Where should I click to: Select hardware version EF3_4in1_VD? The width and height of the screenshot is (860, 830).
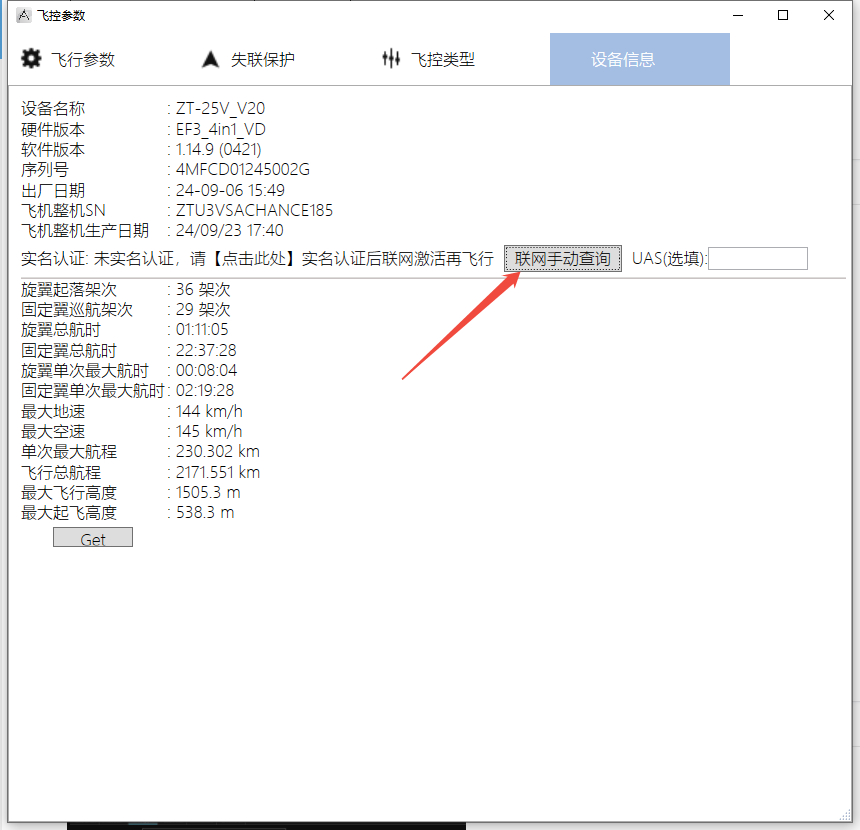[x=220, y=129]
